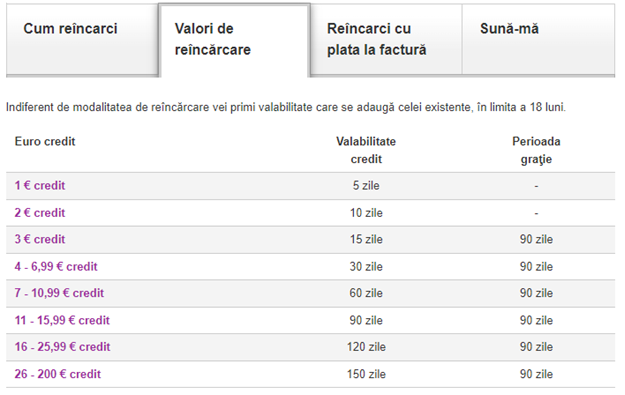Viewport: 625px width, 395px height.
Task: Open the 4 - 6,99 € credit link
Action: coord(56,267)
